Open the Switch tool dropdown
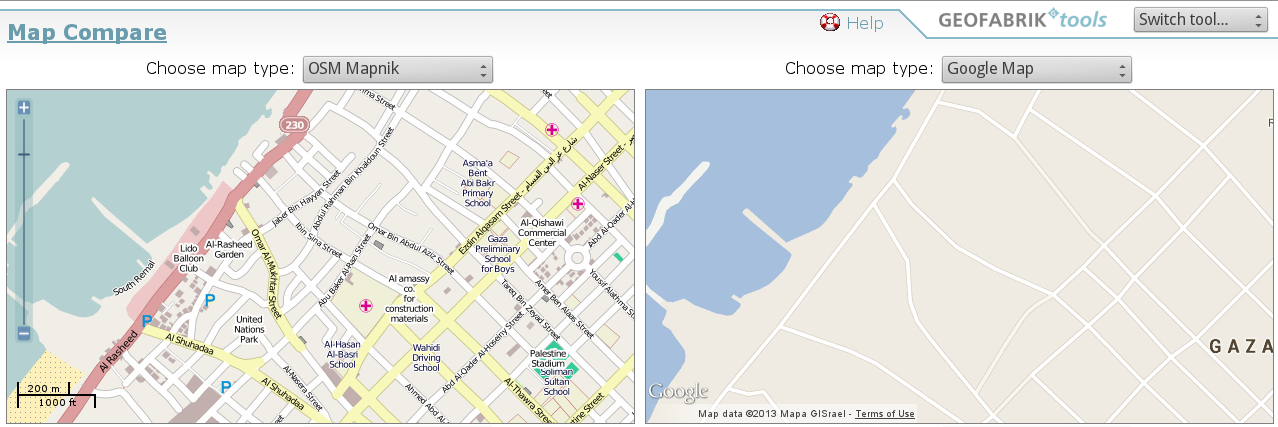 [x=1200, y=20]
